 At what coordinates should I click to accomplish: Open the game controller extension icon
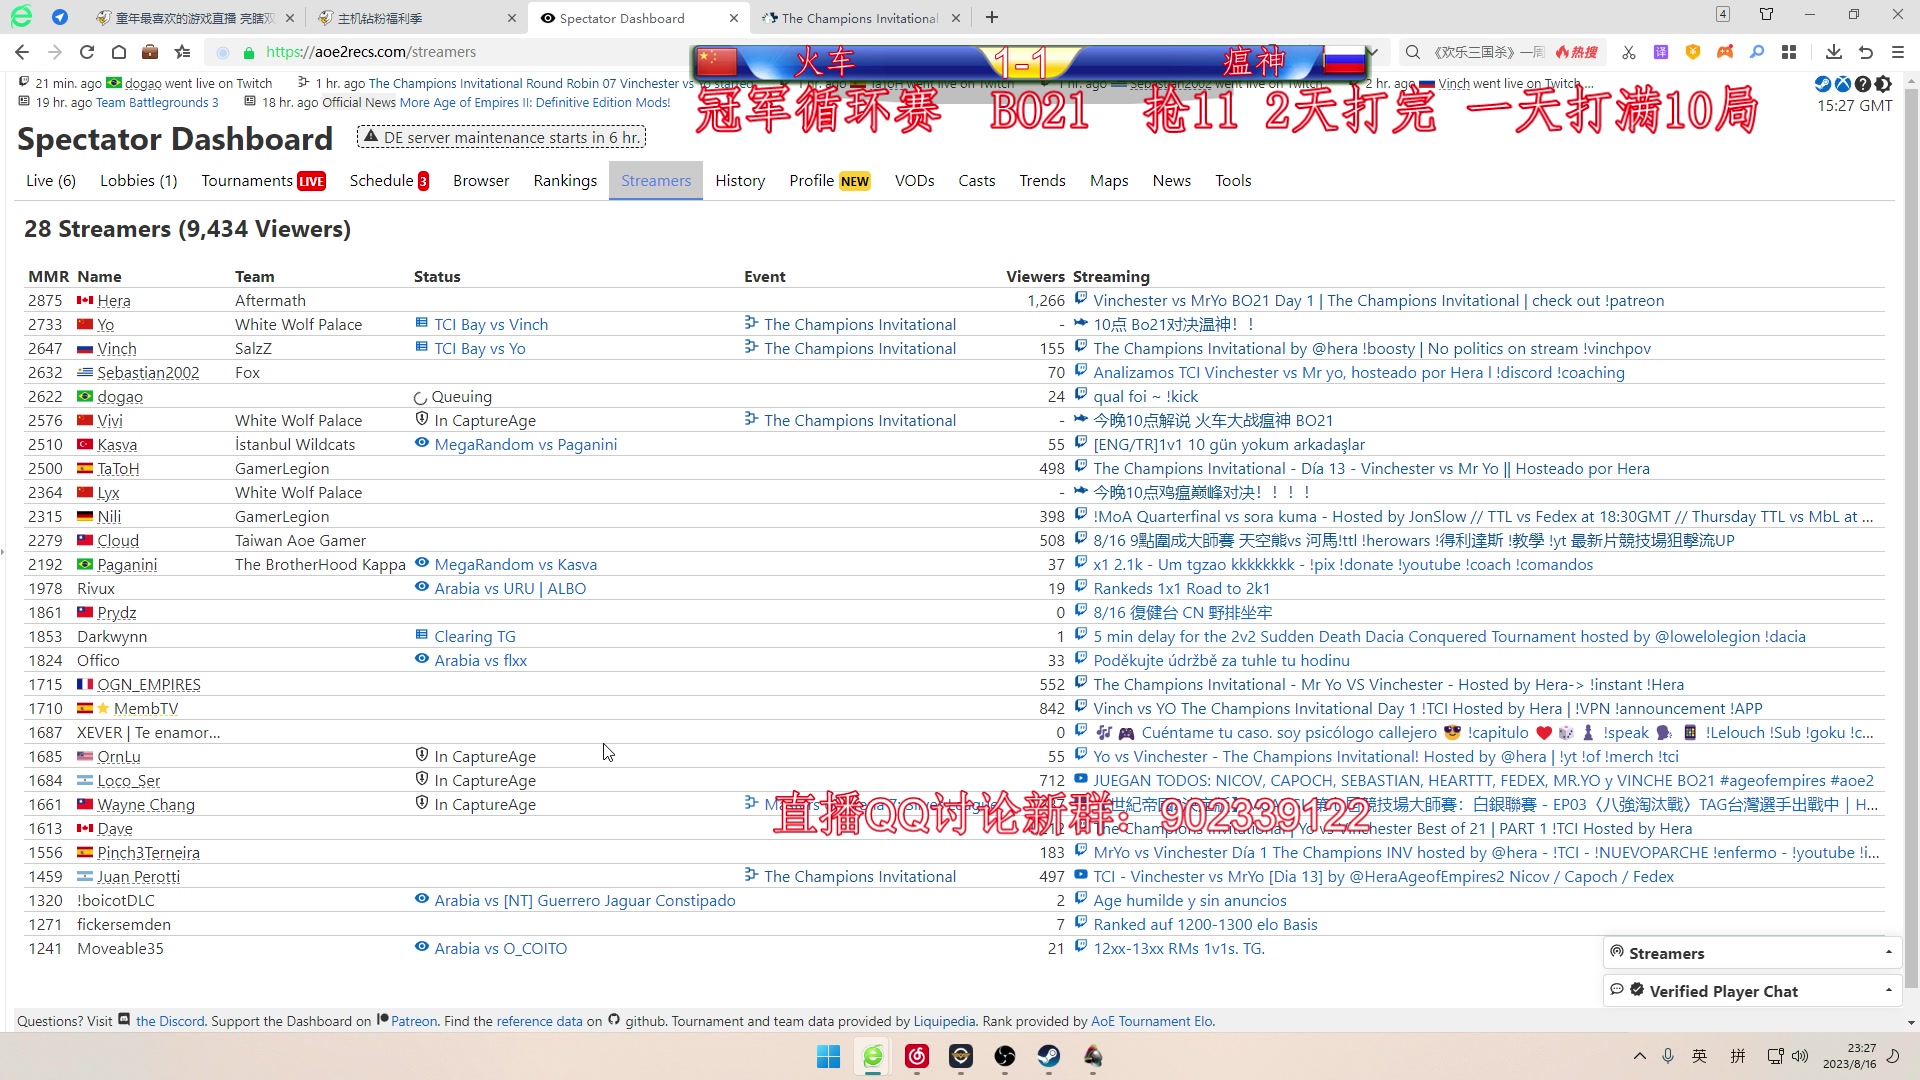point(1725,52)
